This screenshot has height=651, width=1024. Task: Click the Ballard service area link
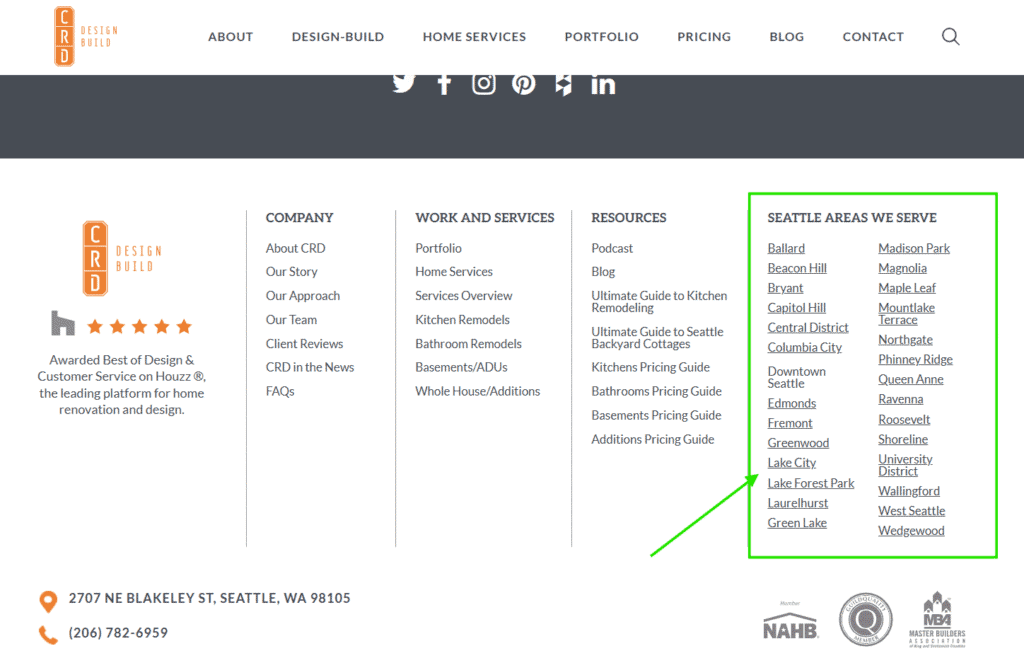click(786, 247)
